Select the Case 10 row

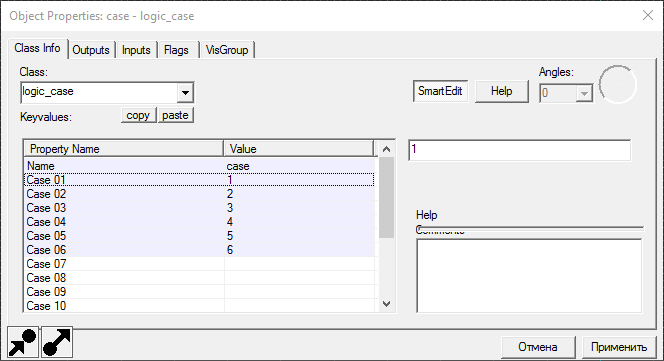(x=199, y=305)
